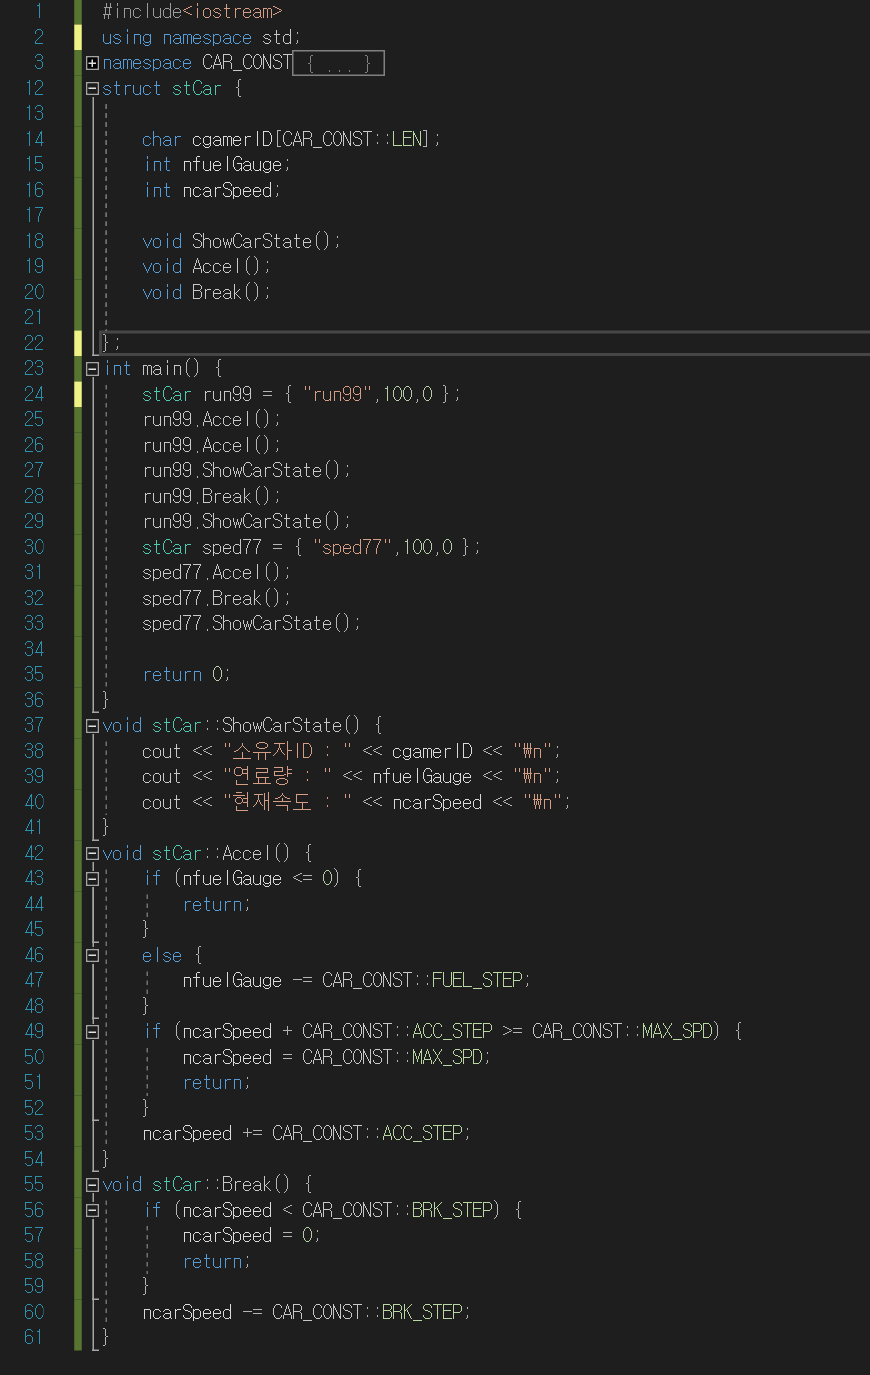Click 'nfuelGauge -= CAR_CONST::FUEL_STEP;' statement
870x1375 pixels.
pyautogui.click(x=356, y=981)
